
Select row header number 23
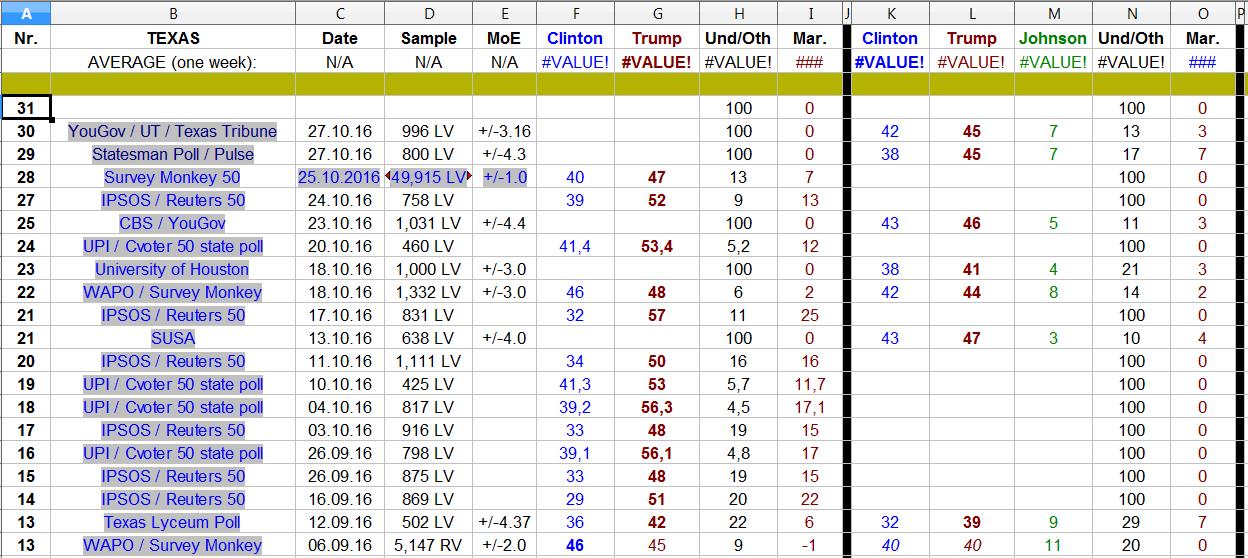[26, 269]
